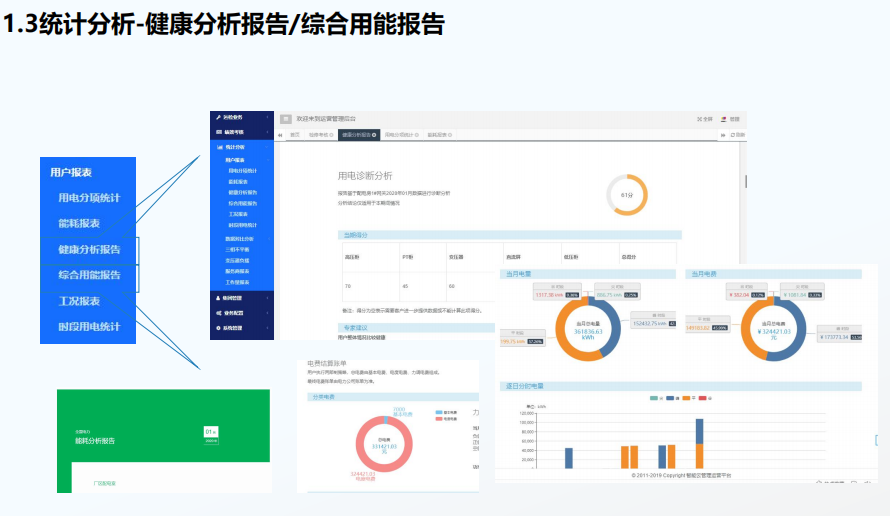The image size is (890, 516).
Task: Click the 61分 score ring gauge
Action: click(627, 195)
